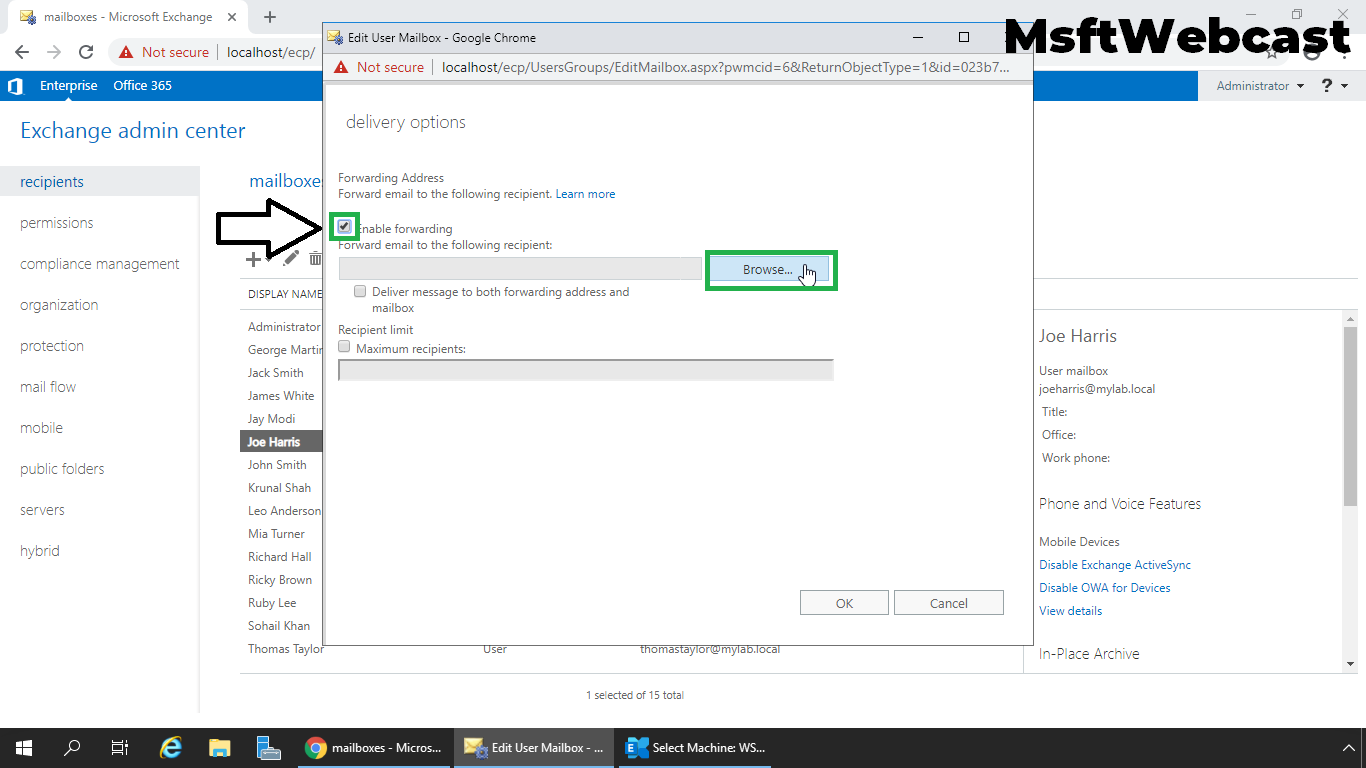Image resolution: width=1366 pixels, height=768 pixels.
Task: Open the Windows Start menu
Action: pyautogui.click(x=24, y=748)
